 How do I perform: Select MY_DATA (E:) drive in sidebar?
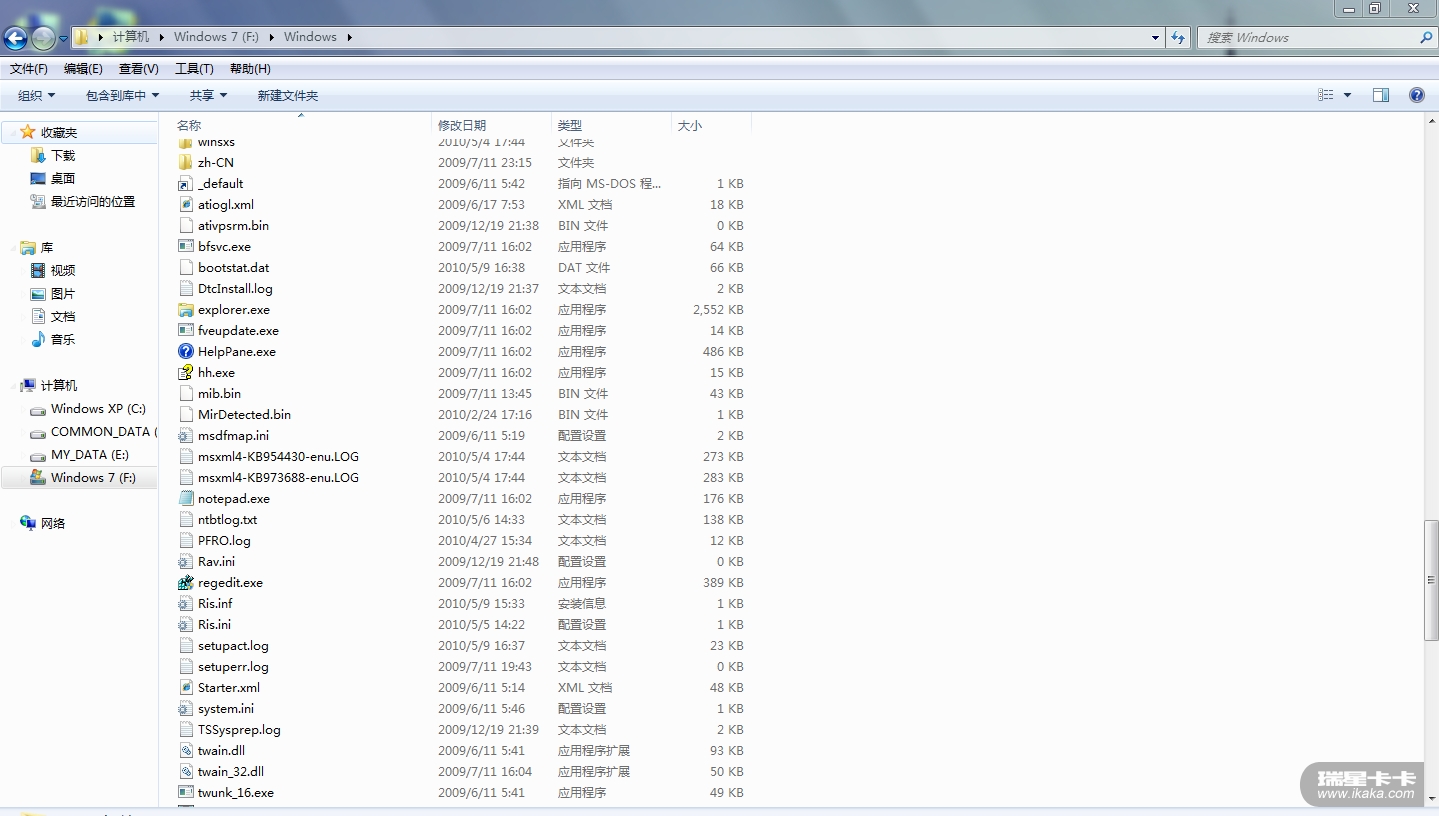click(90, 455)
